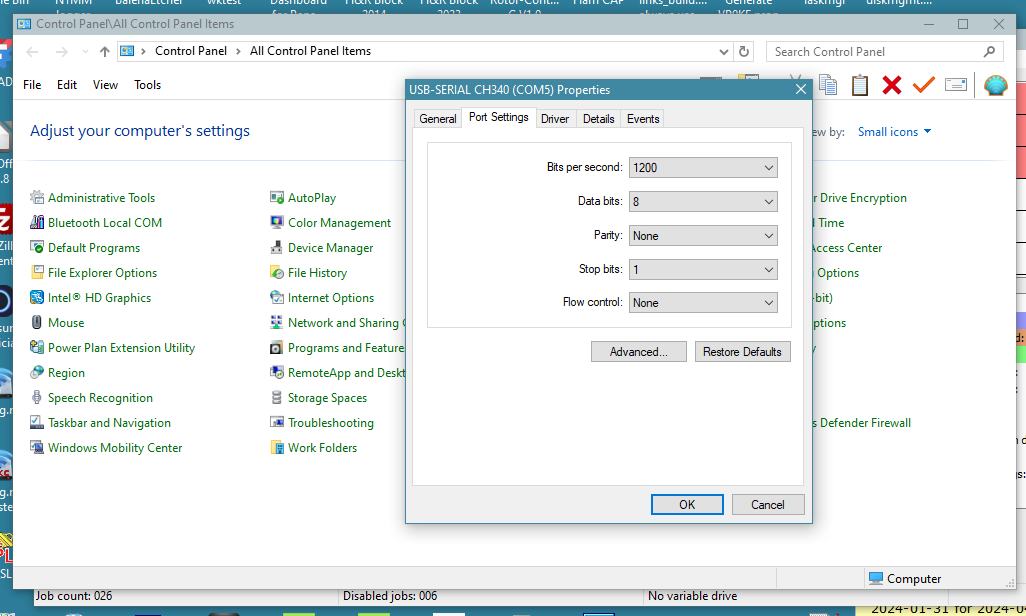This screenshot has height=616, width=1026.
Task: Select the Port Settings tab
Action: click(x=499, y=117)
